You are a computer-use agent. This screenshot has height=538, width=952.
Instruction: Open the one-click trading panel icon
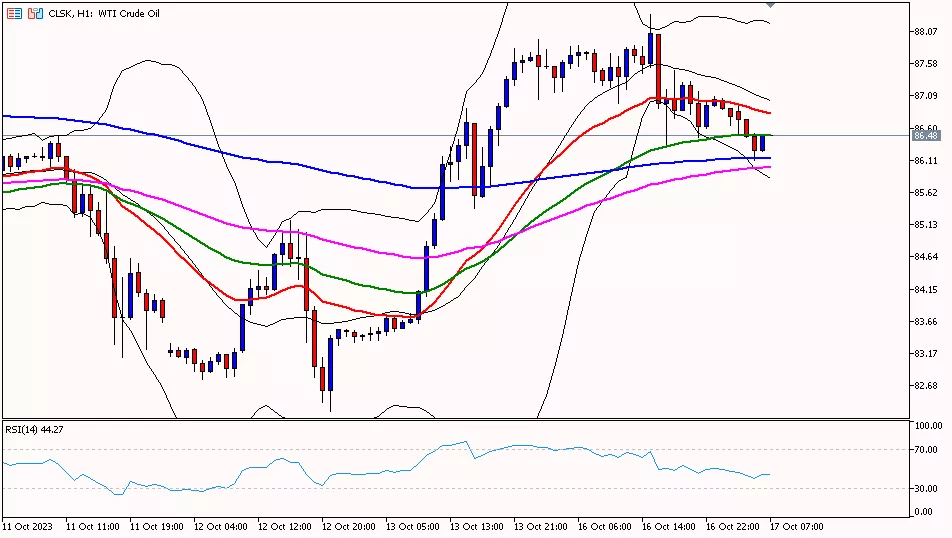35,13
